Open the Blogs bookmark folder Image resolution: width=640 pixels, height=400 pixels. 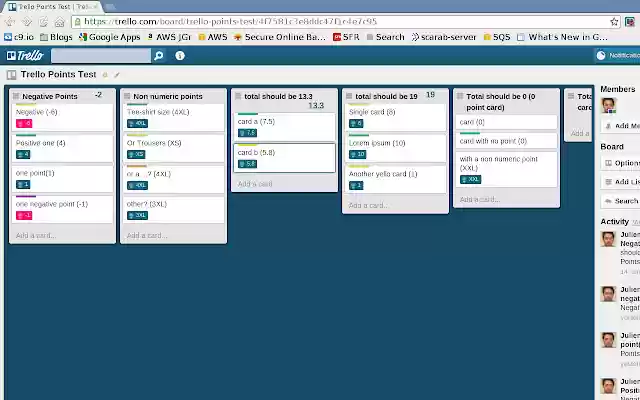coord(56,37)
